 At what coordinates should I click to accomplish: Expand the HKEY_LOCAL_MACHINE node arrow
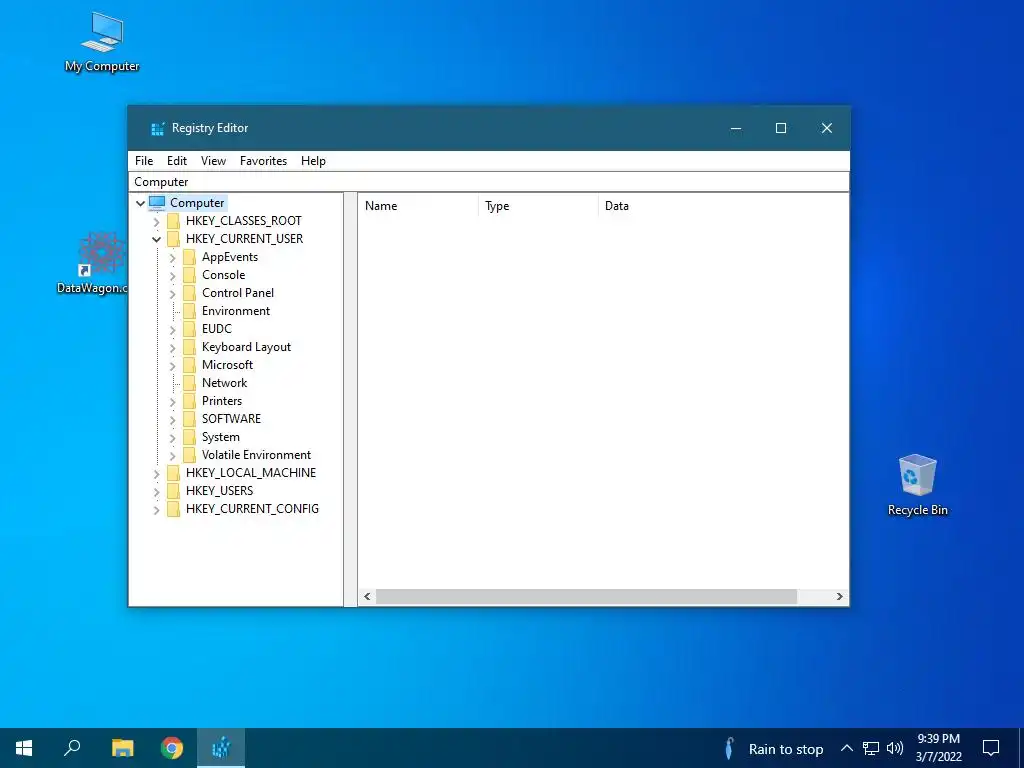(156, 473)
